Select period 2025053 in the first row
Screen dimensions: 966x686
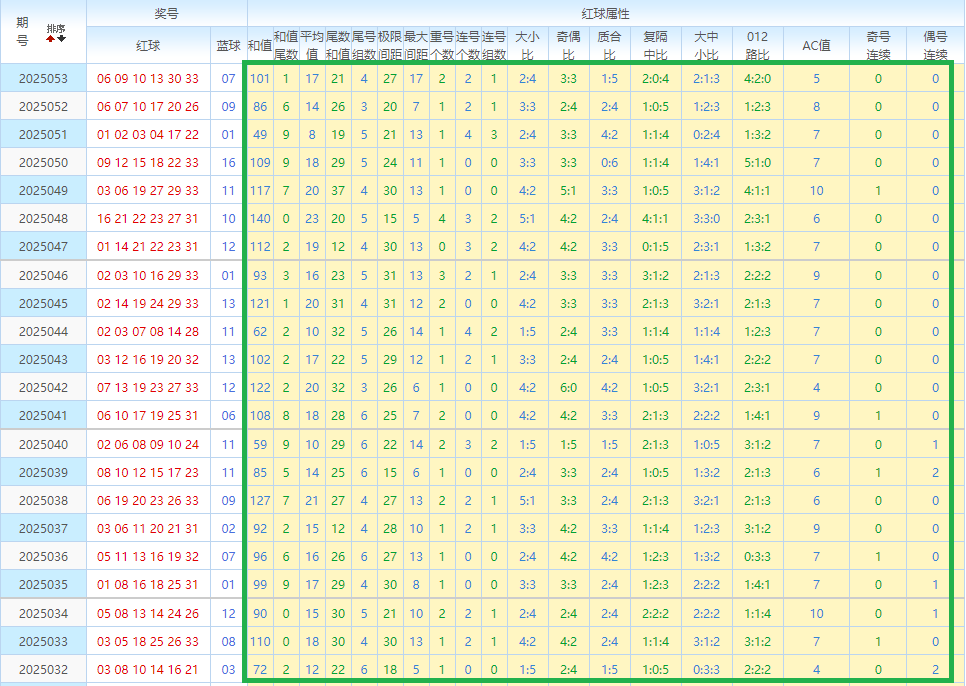(43, 79)
